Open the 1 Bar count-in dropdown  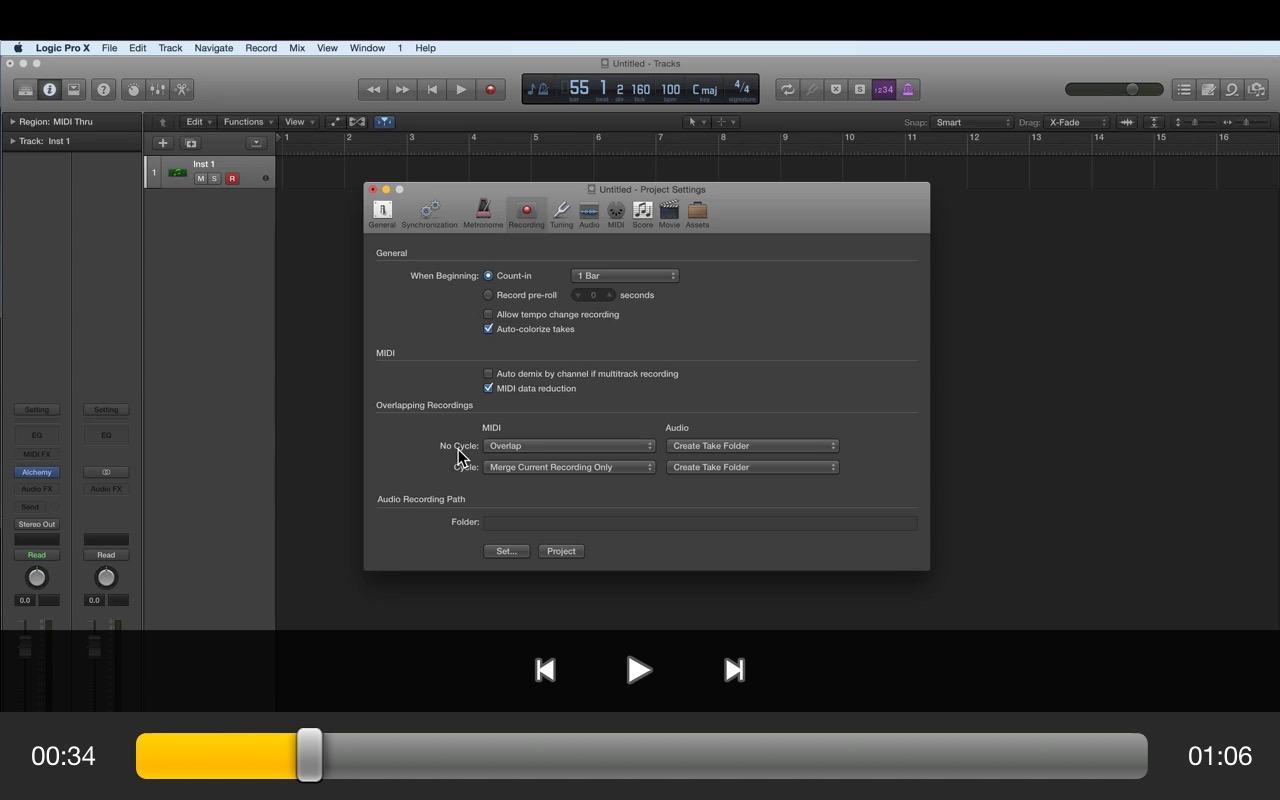(625, 276)
